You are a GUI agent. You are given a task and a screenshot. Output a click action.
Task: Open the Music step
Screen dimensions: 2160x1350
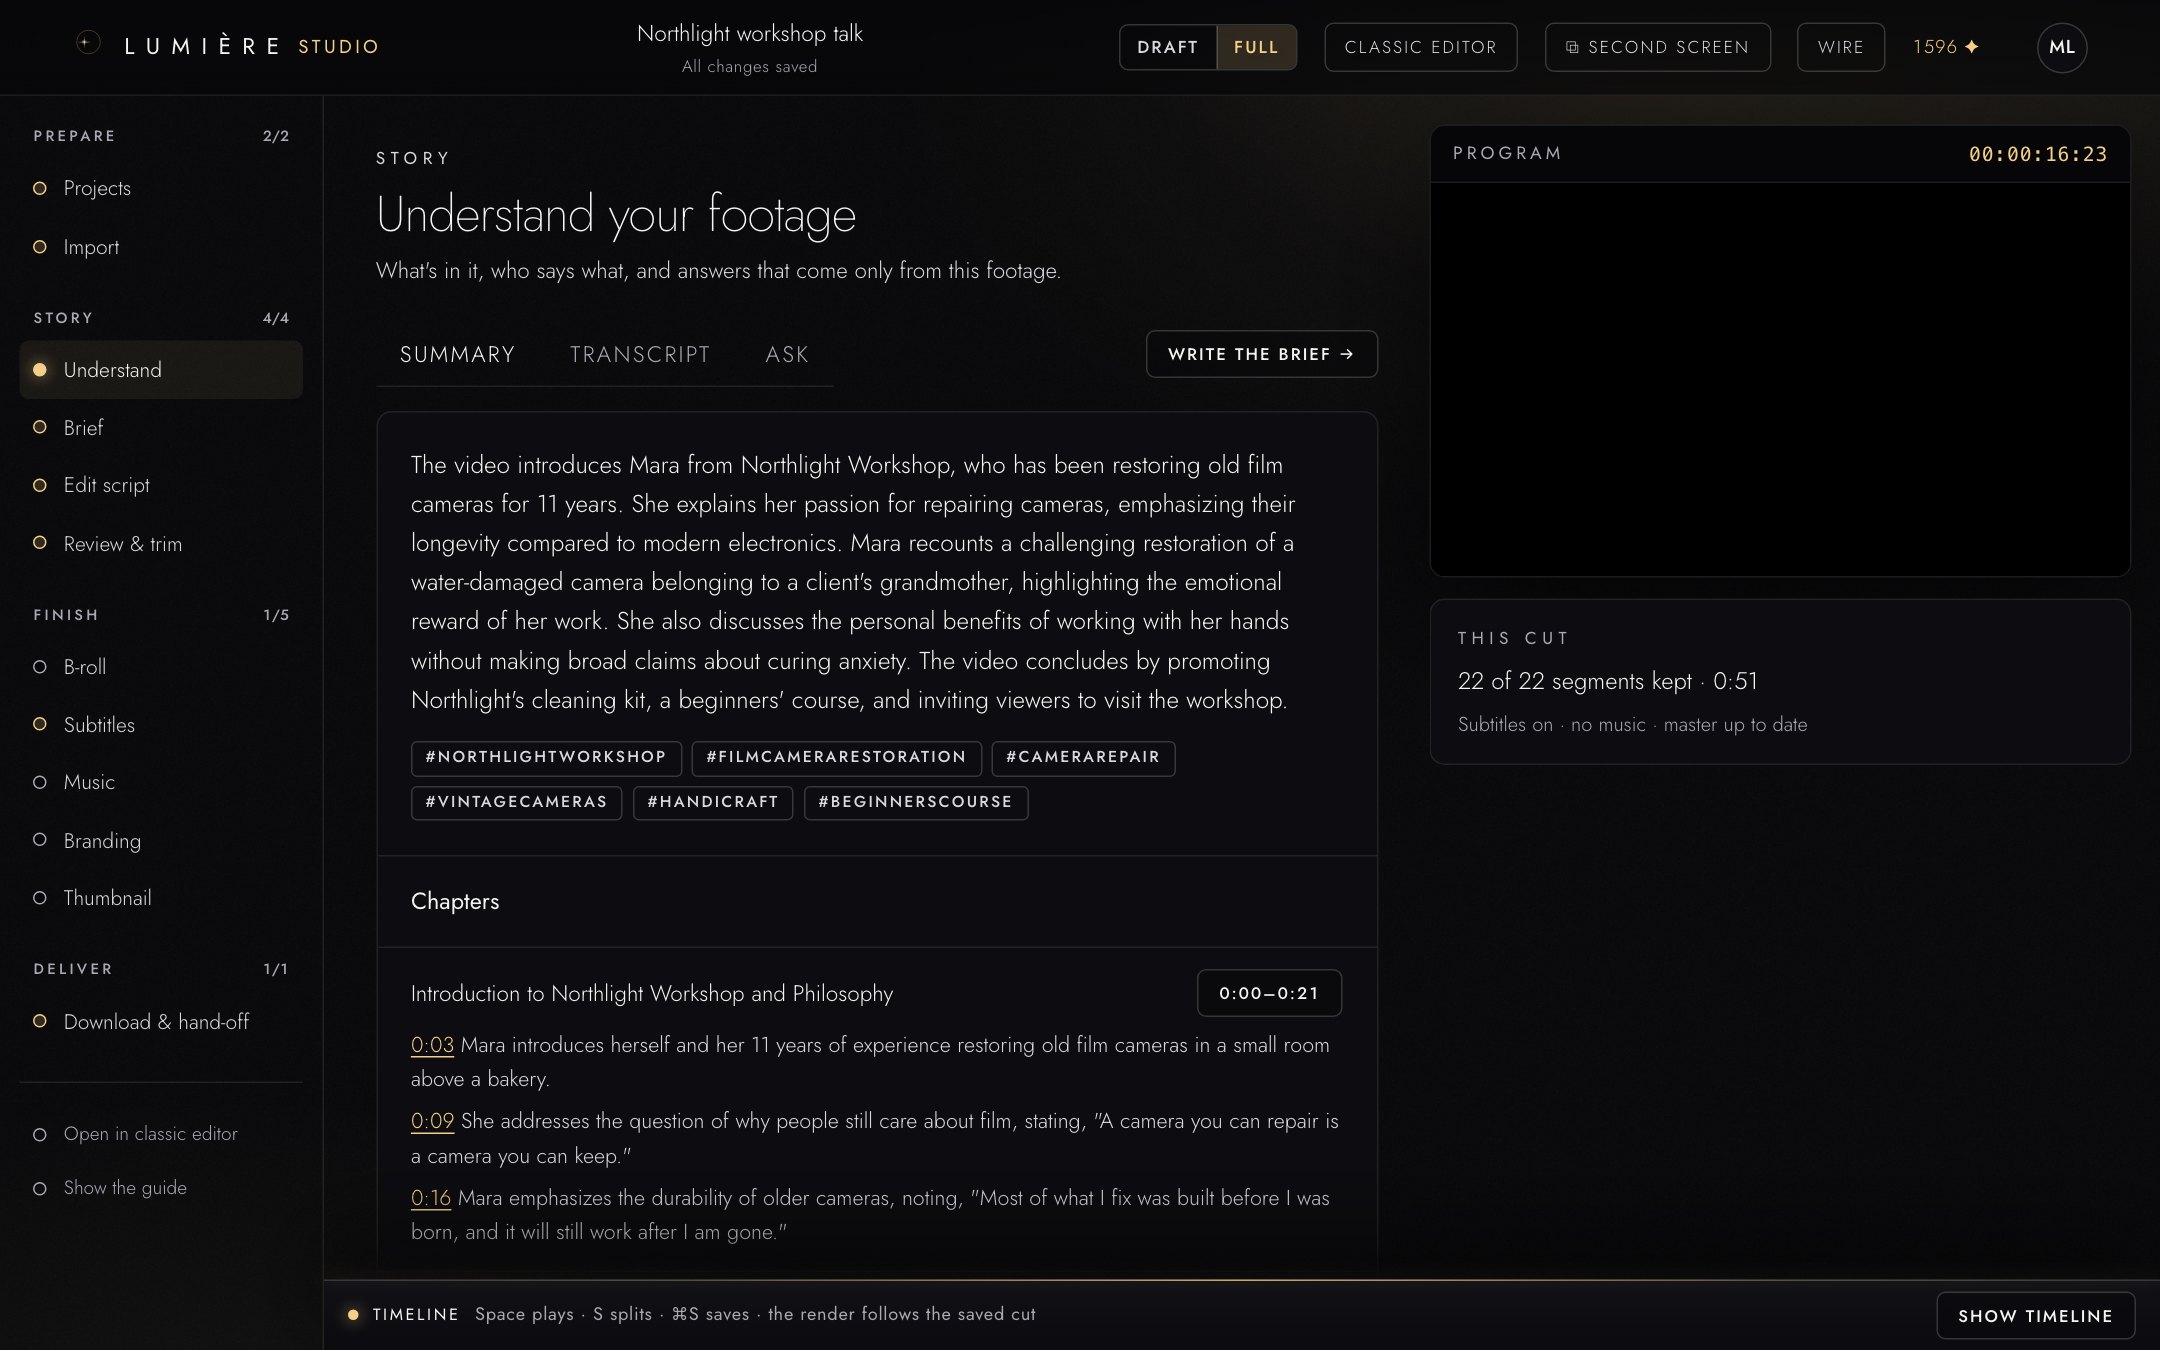point(160,782)
